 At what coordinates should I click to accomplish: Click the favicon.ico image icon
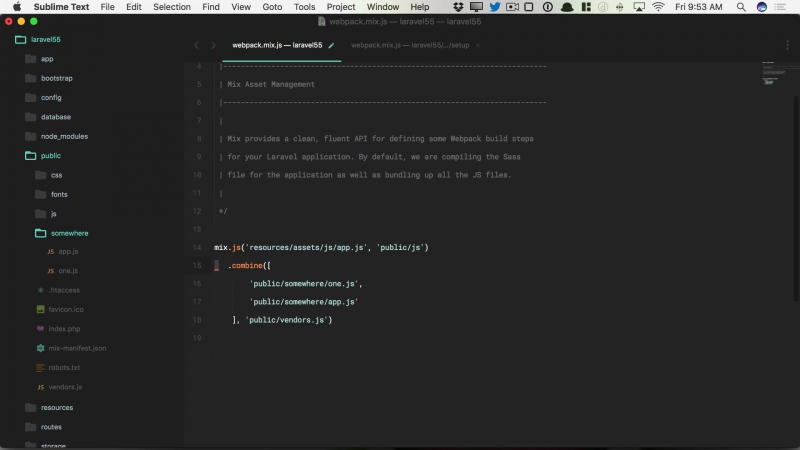click(40, 310)
